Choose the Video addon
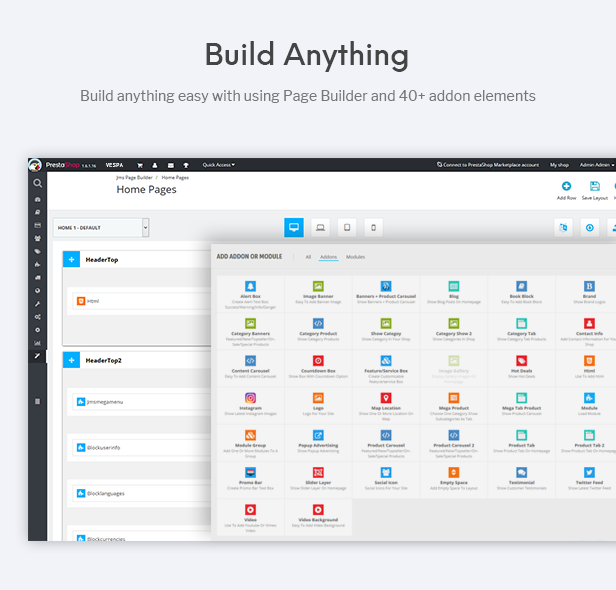 coord(250,518)
